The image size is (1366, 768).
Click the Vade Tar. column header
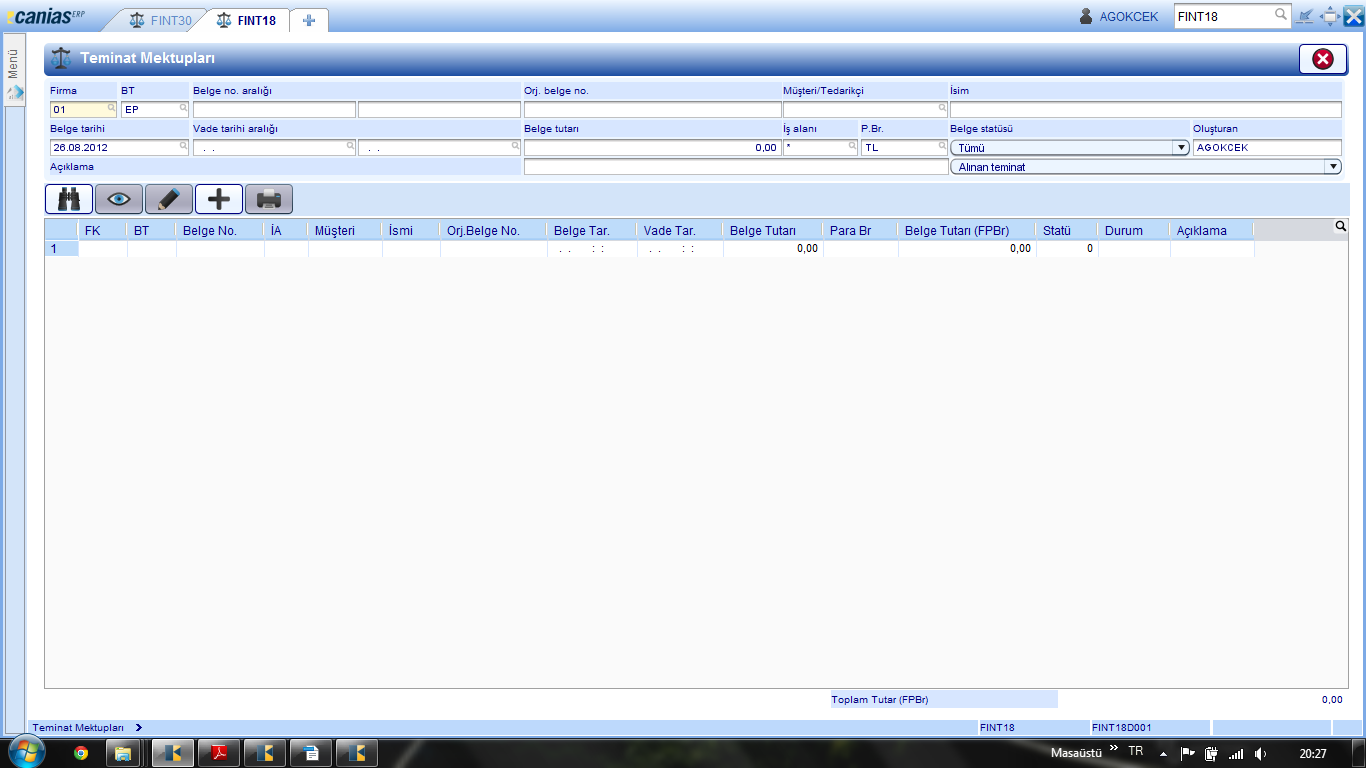coord(680,231)
